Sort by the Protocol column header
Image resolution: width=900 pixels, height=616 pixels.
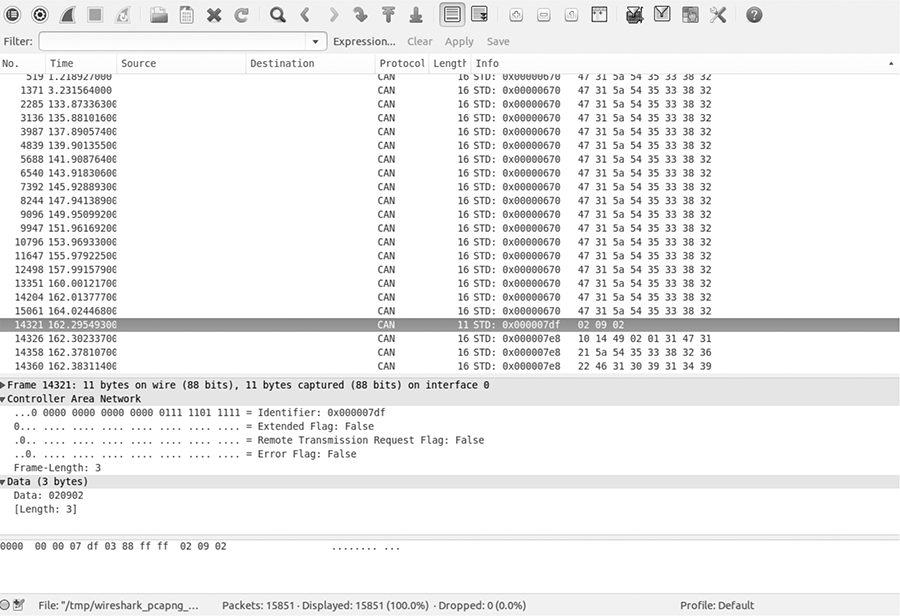(x=401, y=64)
